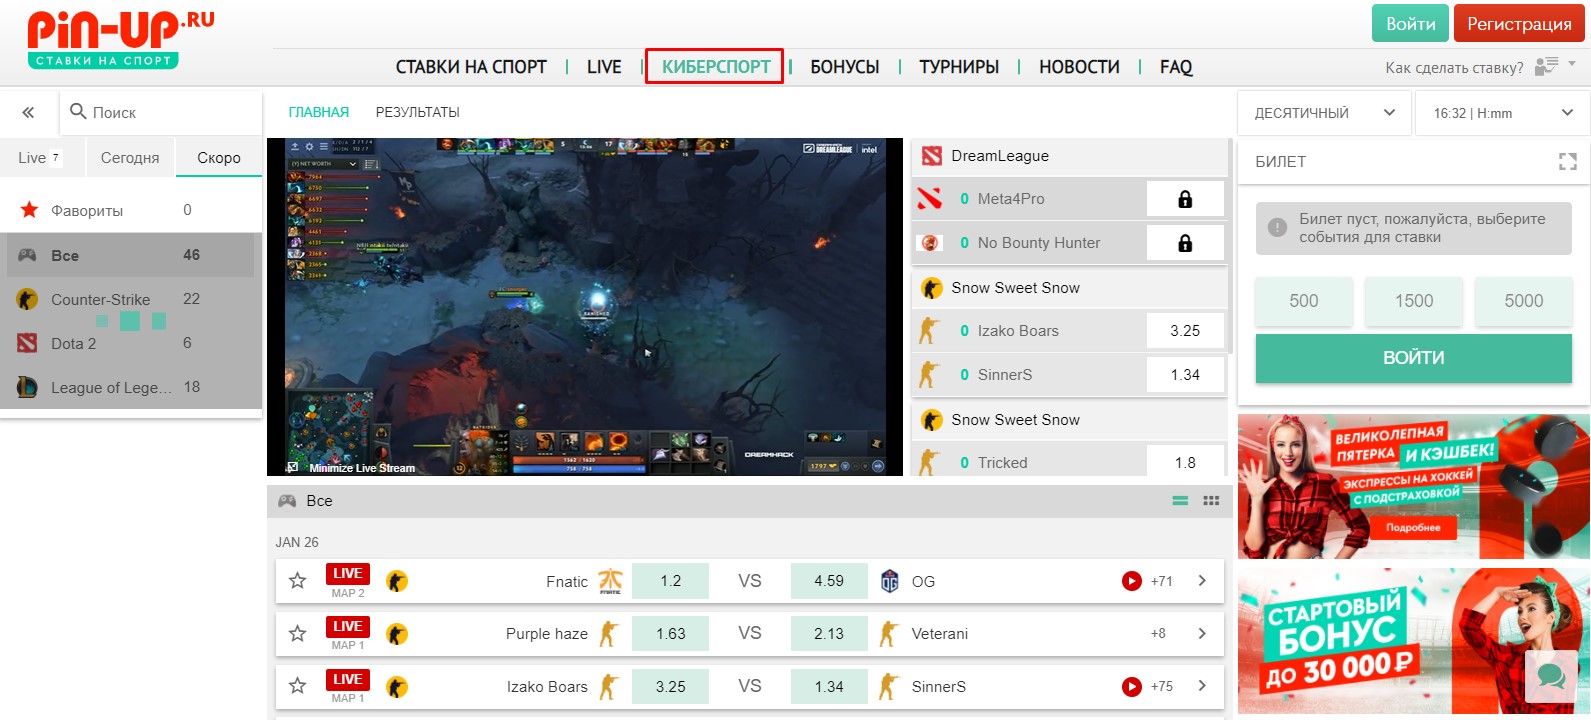Image resolution: width=1591 pixels, height=720 pixels.
Task: Click Counter-Strike icon in sidebar
Action: (28, 299)
